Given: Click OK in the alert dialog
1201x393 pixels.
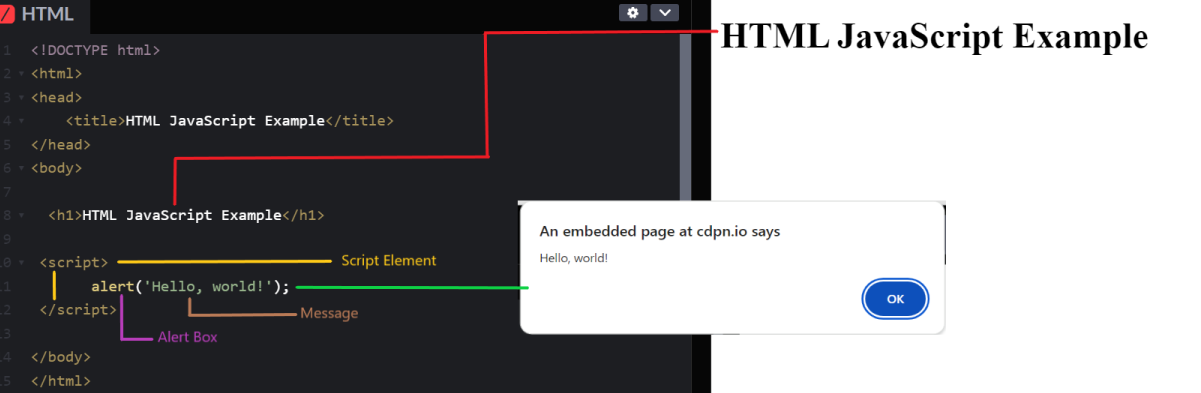Looking at the screenshot, I should 896,299.
